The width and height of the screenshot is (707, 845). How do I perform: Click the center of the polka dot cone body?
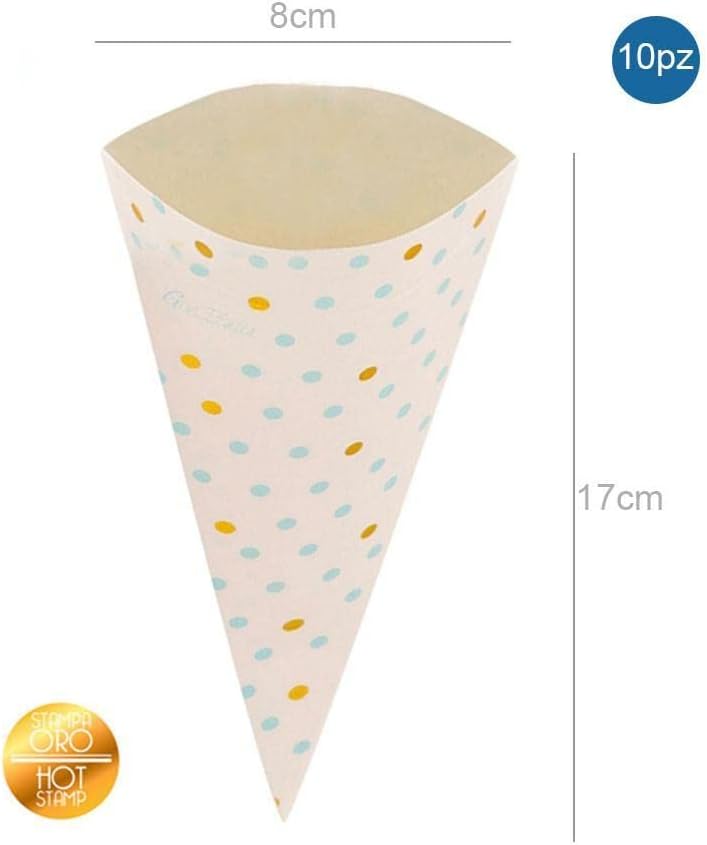click(302, 458)
